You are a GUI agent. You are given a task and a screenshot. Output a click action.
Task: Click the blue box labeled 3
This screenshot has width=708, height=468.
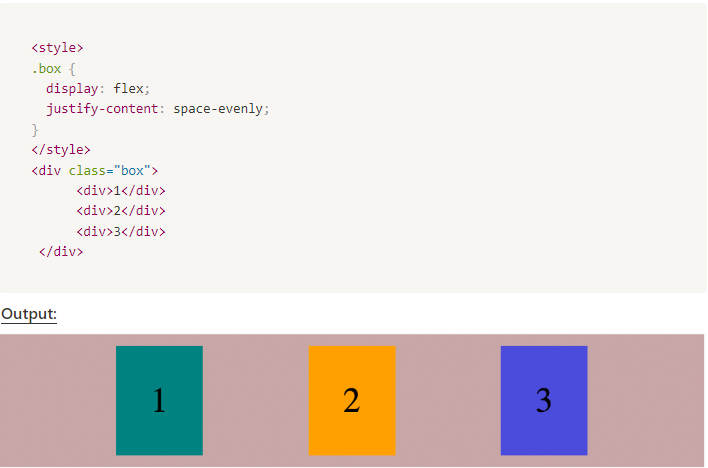[x=544, y=400]
